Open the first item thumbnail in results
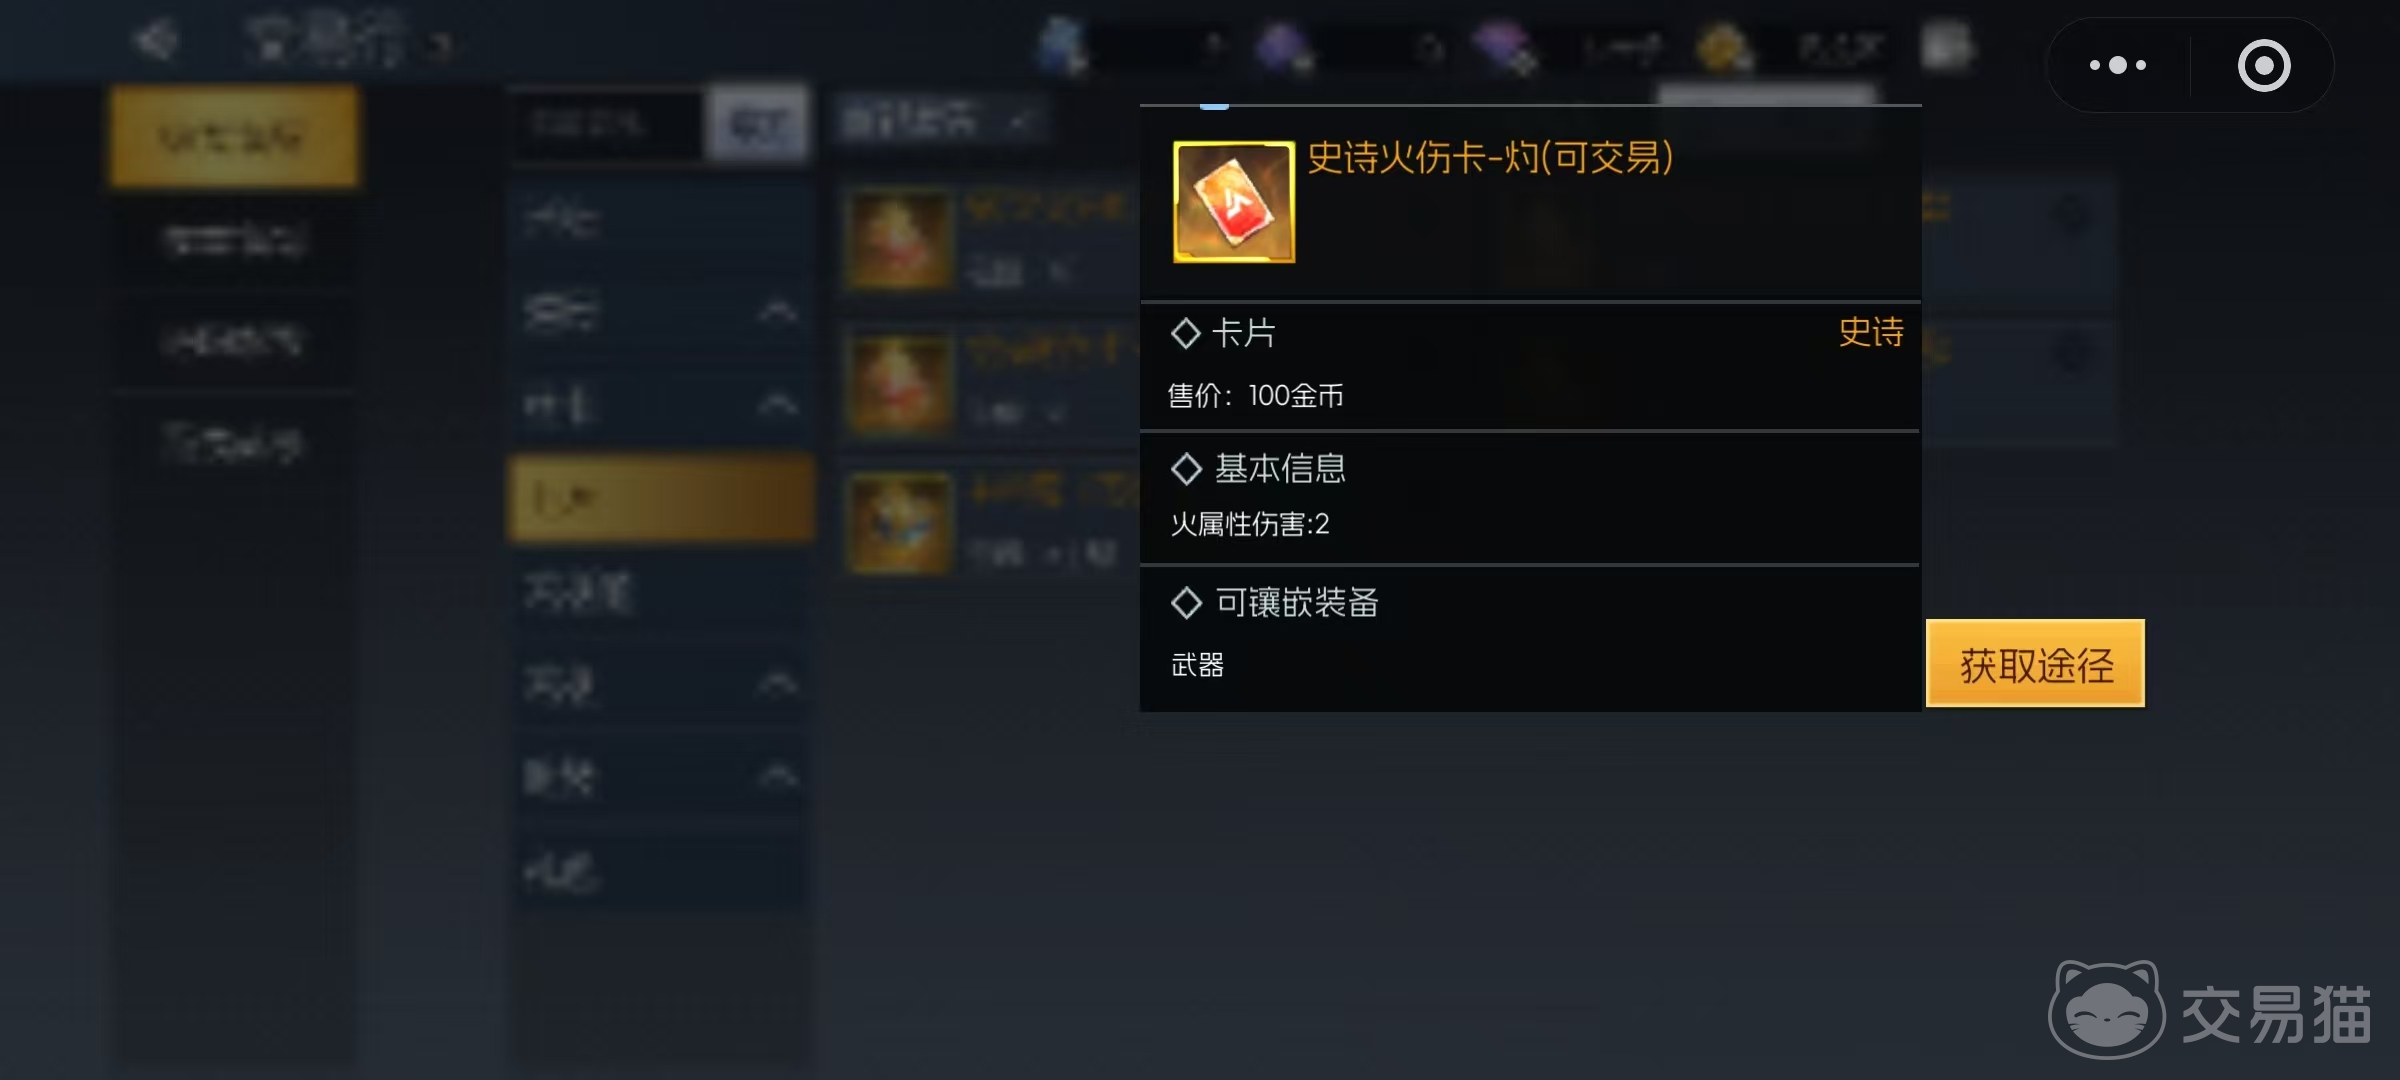 [x=898, y=239]
